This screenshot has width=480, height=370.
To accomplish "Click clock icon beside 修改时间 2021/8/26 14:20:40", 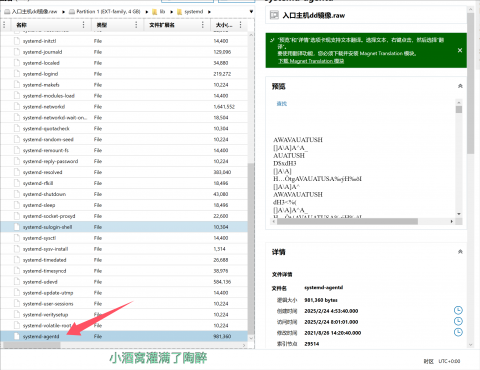I will [x=458, y=332].
